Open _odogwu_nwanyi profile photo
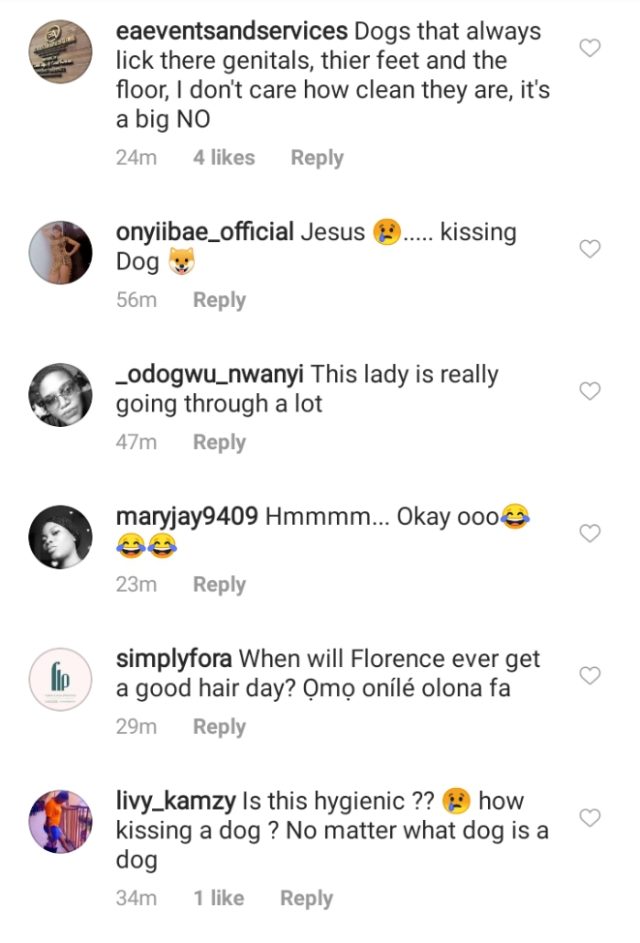This screenshot has height=943, width=640. [59, 393]
